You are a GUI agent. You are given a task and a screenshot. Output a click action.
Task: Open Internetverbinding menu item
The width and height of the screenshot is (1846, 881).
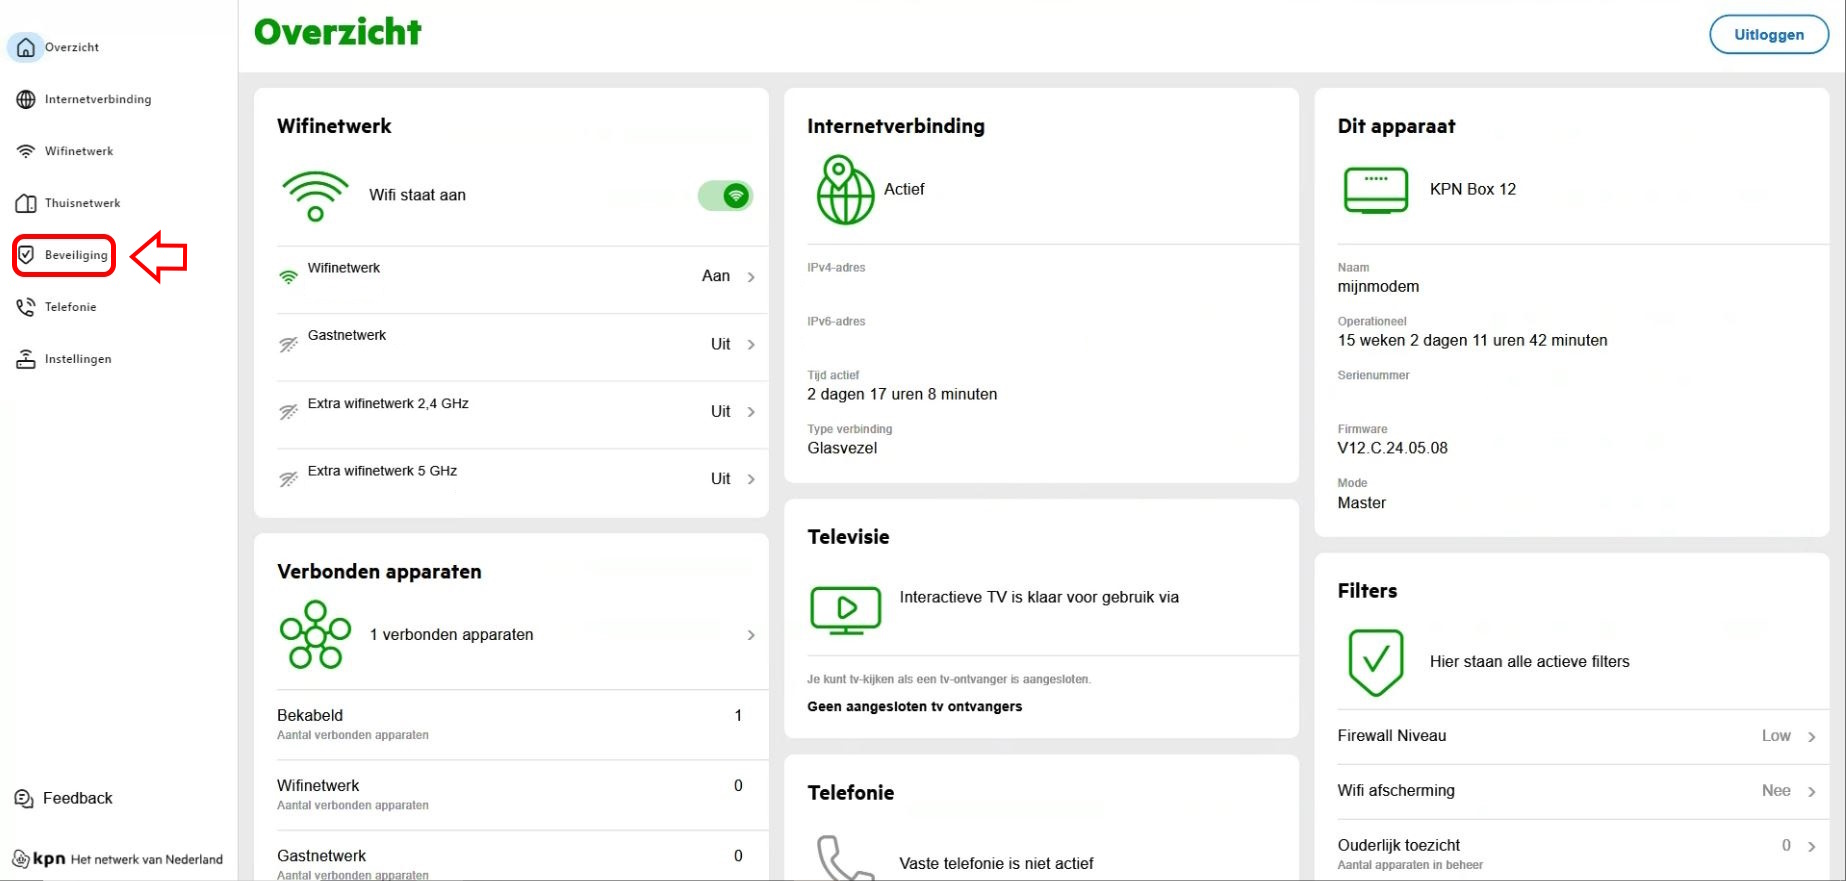(98, 99)
